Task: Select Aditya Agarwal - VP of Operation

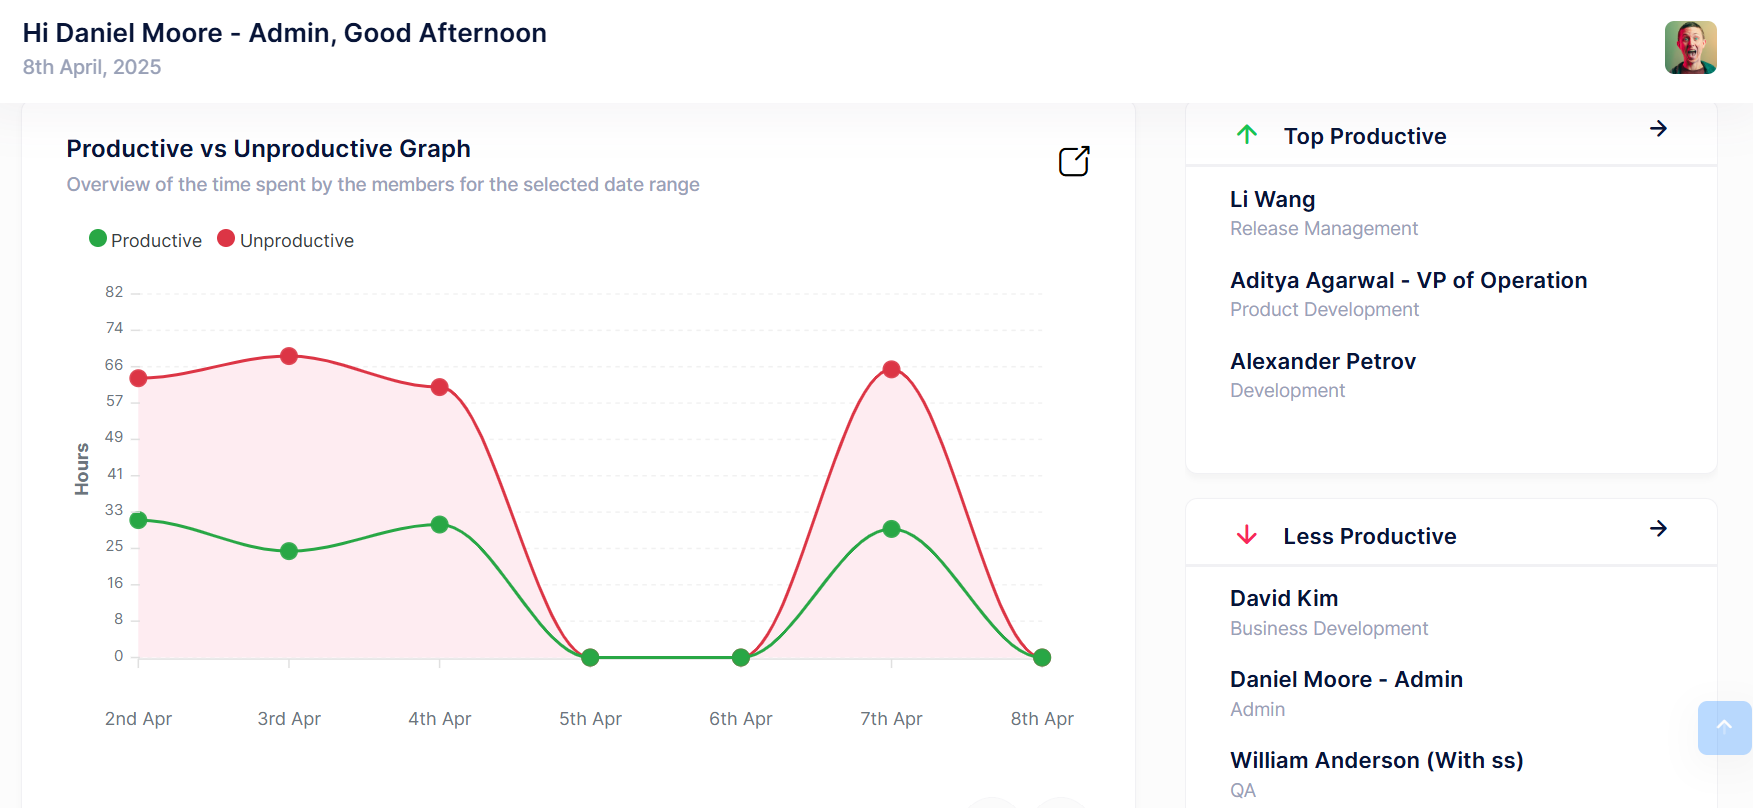Action: 1408,280
